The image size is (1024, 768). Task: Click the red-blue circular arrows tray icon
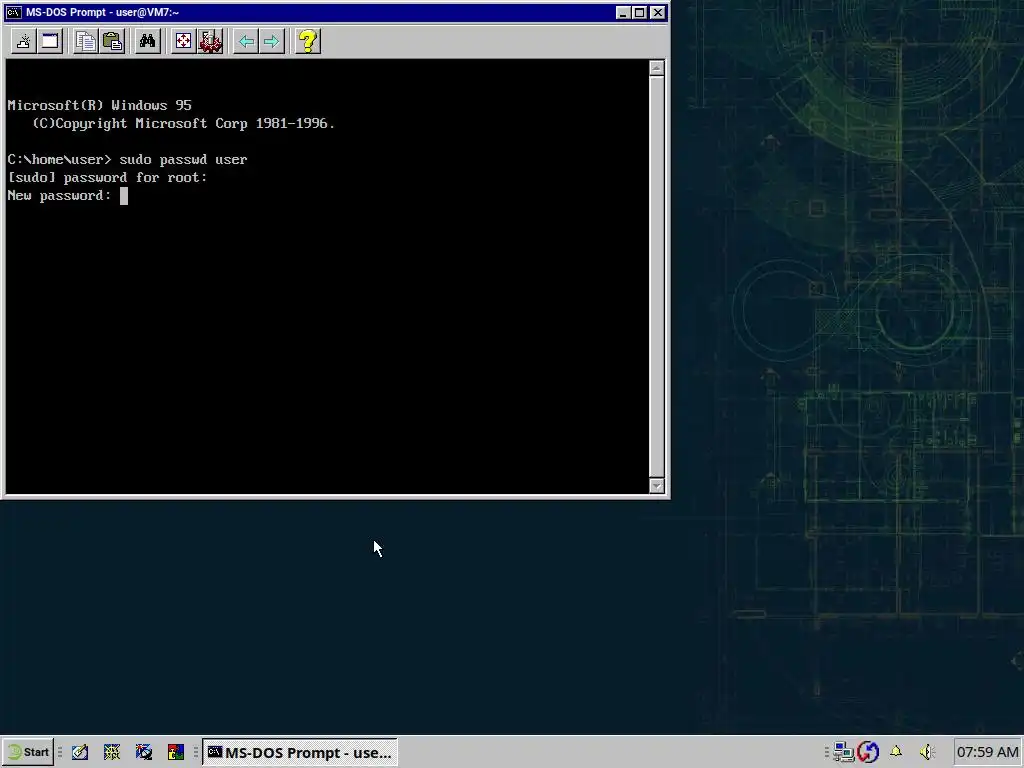[x=868, y=752]
